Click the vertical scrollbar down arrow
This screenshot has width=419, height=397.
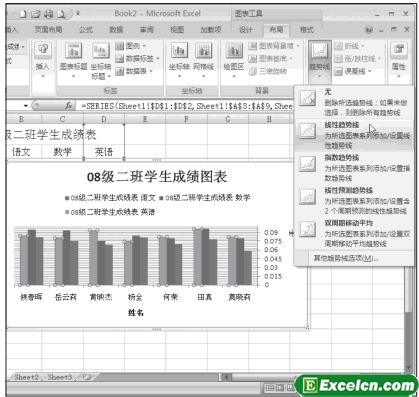click(x=409, y=368)
